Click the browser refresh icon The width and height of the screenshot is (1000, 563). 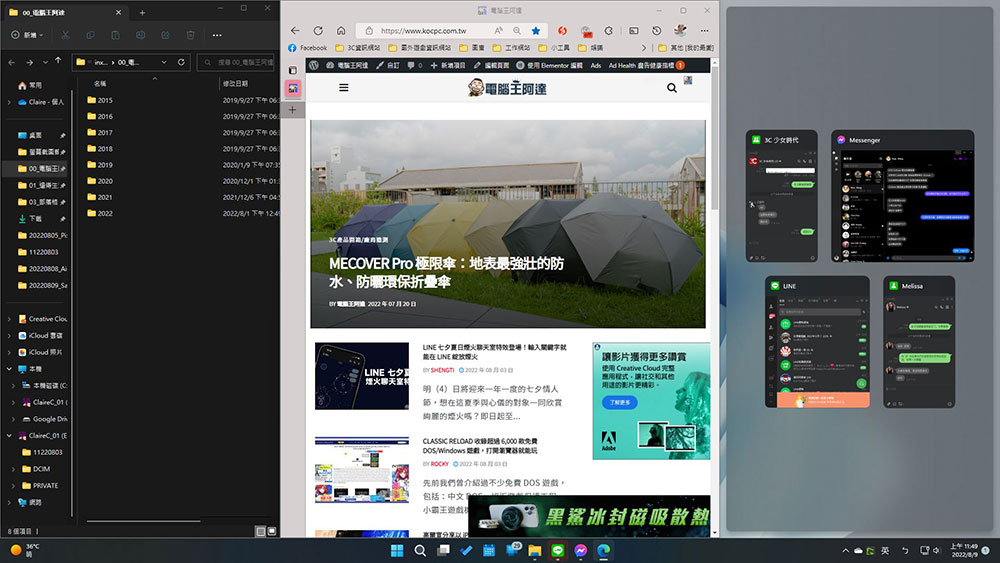(x=318, y=31)
